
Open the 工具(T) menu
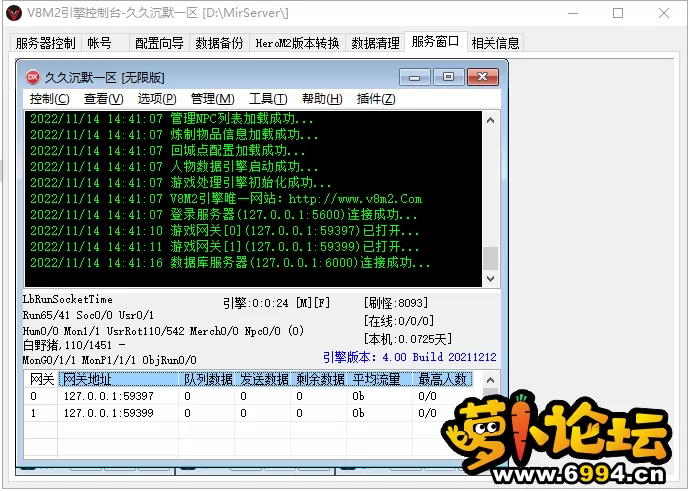(x=268, y=99)
